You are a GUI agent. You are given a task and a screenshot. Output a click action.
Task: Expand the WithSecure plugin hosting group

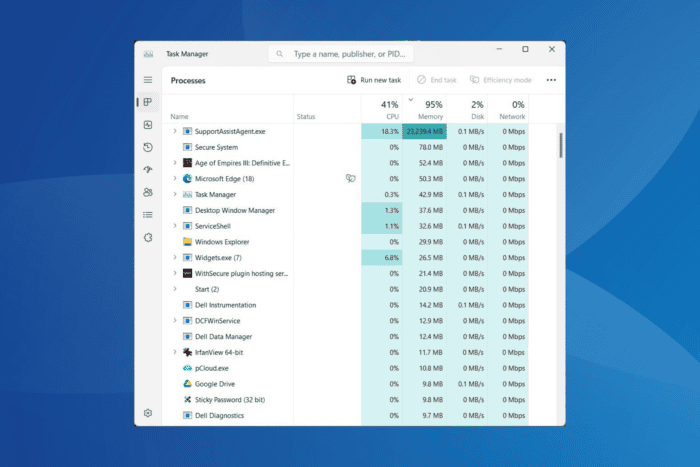tap(175, 273)
